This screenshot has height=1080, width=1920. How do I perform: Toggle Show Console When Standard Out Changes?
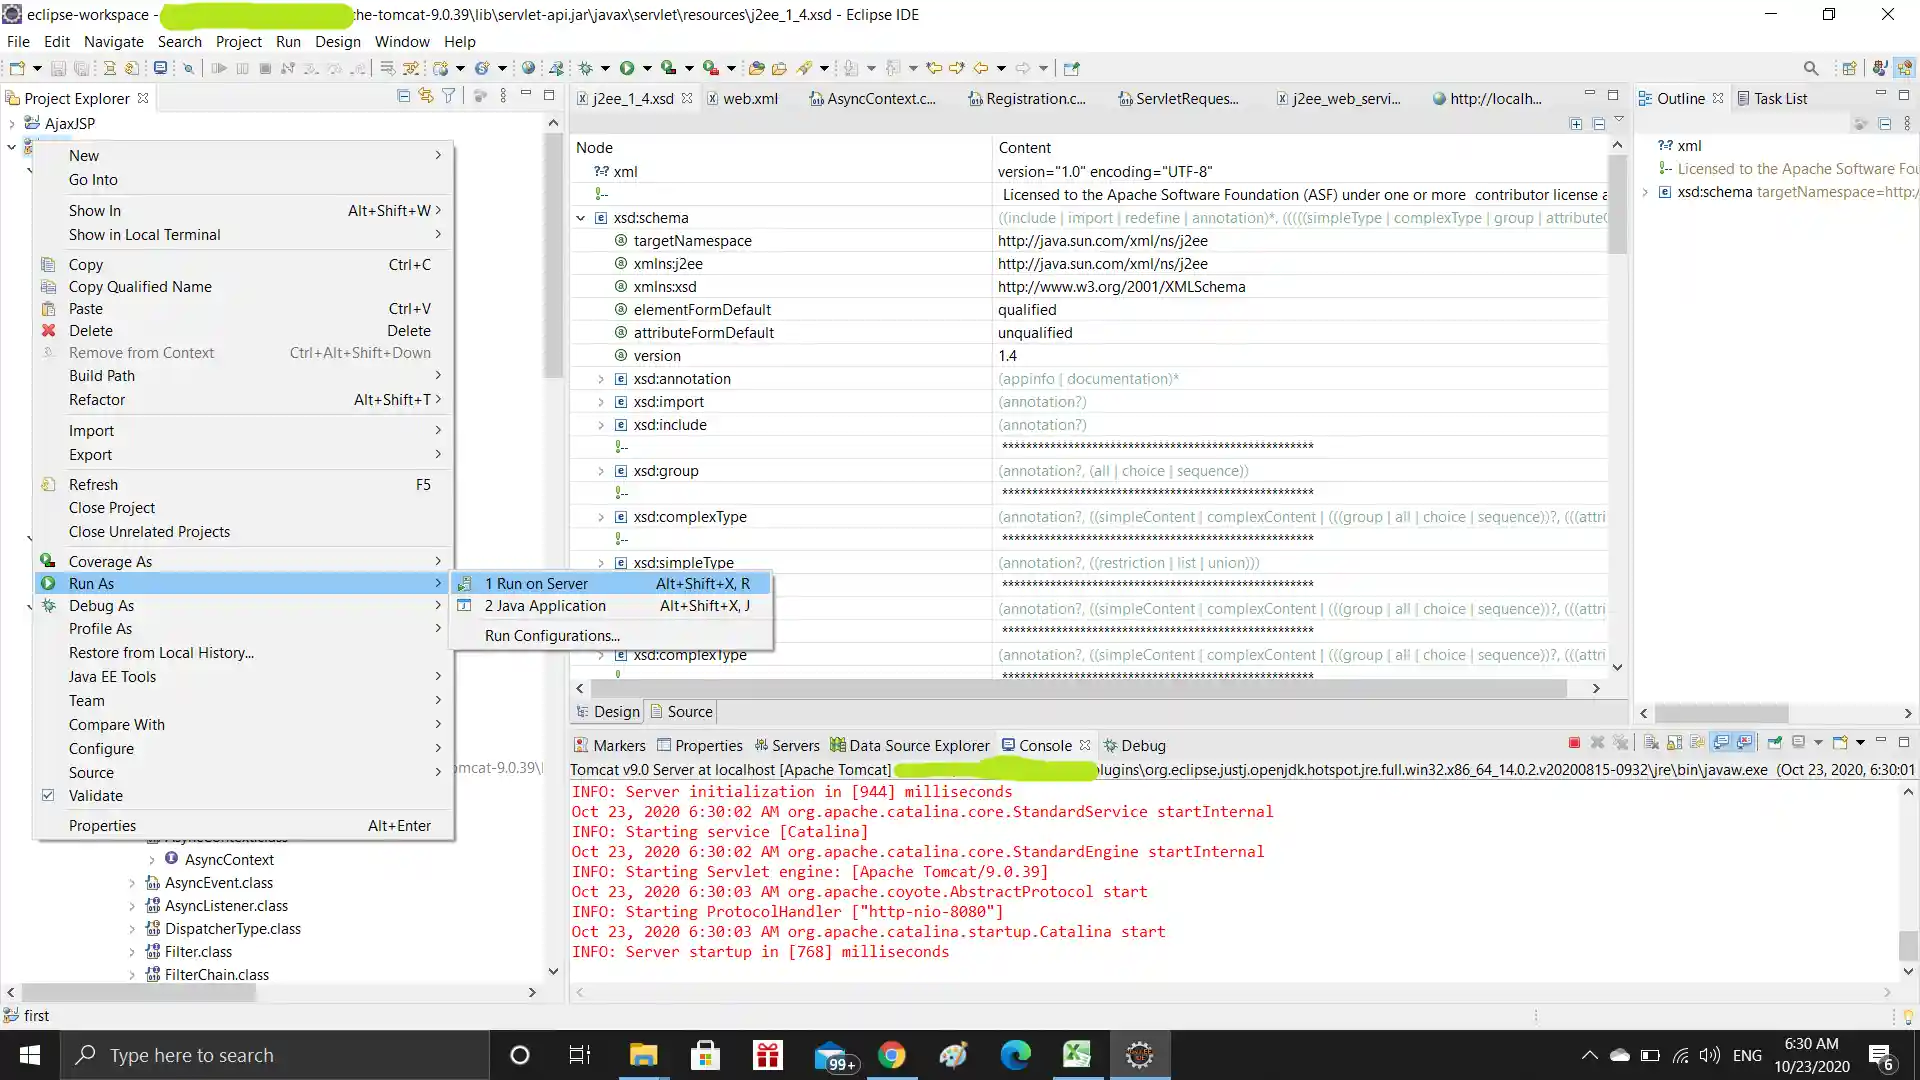tap(1721, 743)
